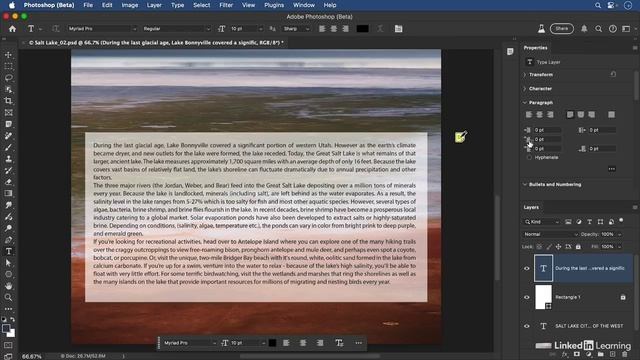Collapse Bullets and Numbering section
The height and width of the screenshot is (360, 640).
click(525, 184)
